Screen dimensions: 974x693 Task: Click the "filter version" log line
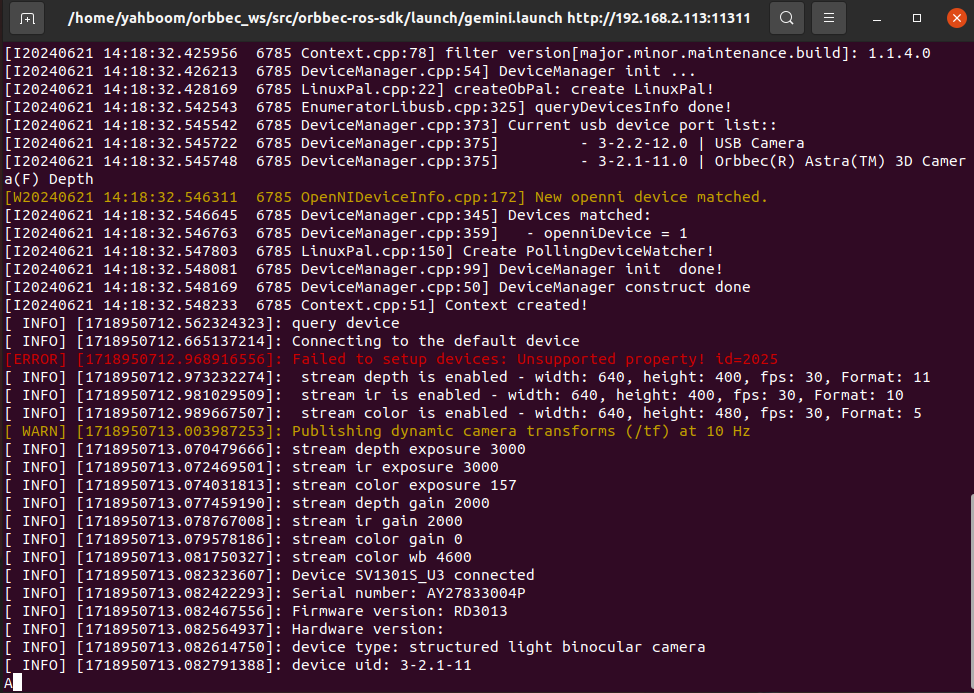[x=468, y=53]
